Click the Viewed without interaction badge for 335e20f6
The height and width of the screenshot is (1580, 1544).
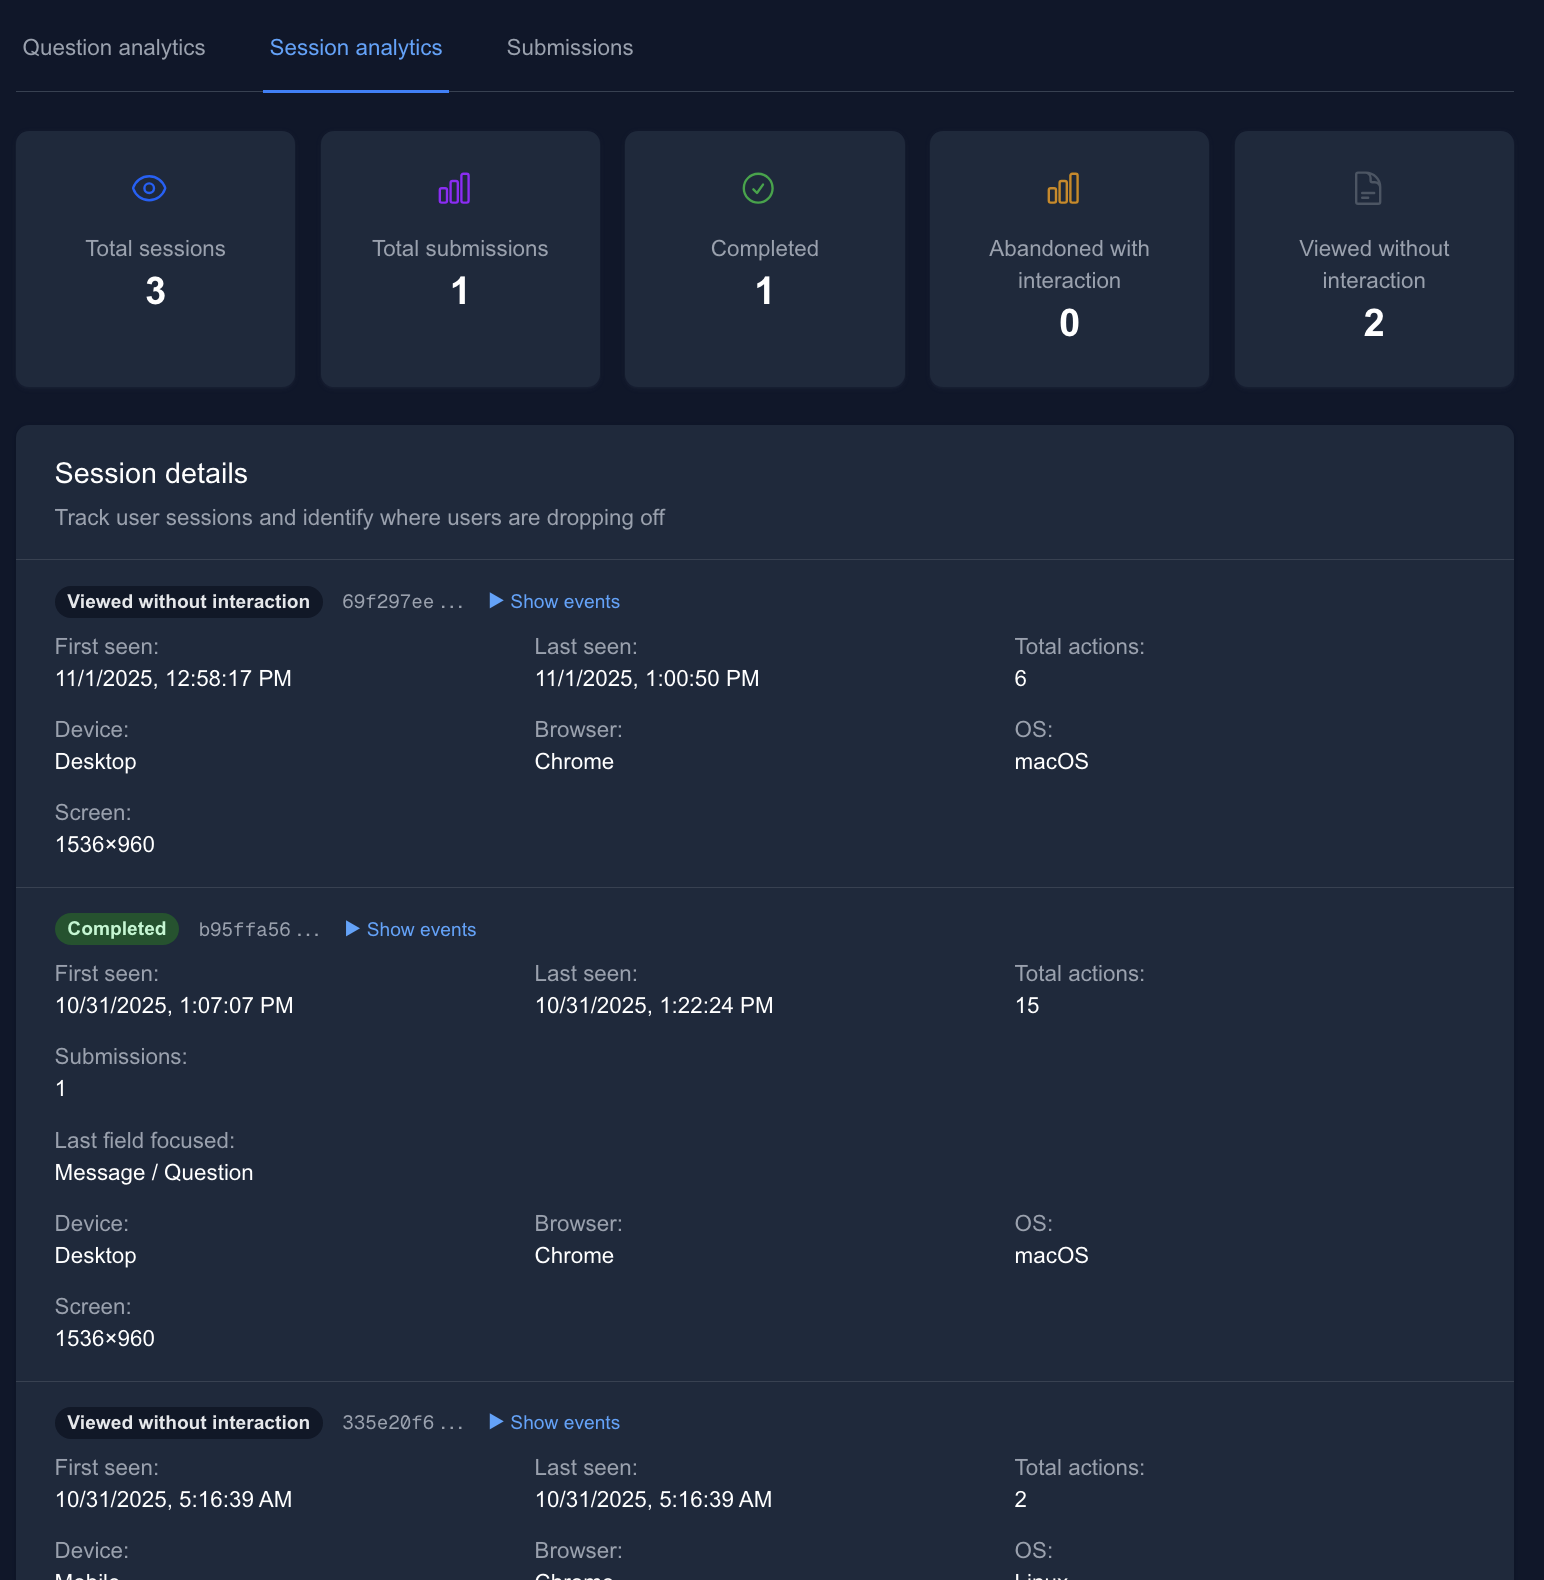click(188, 1422)
